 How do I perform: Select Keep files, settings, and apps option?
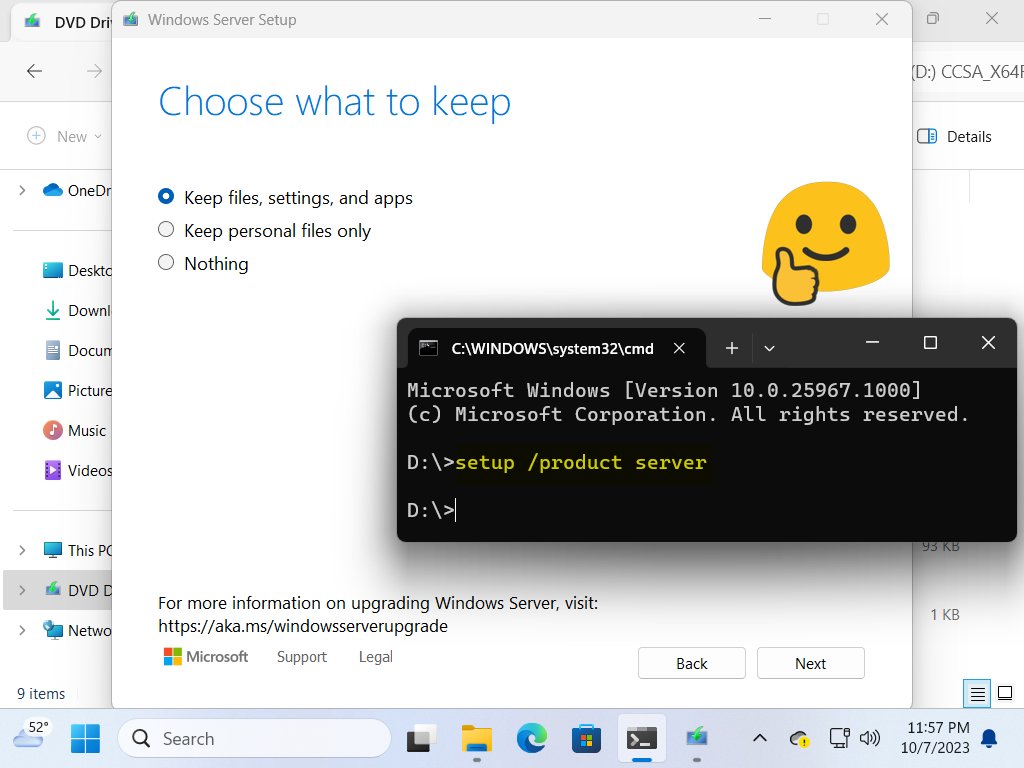click(x=167, y=198)
